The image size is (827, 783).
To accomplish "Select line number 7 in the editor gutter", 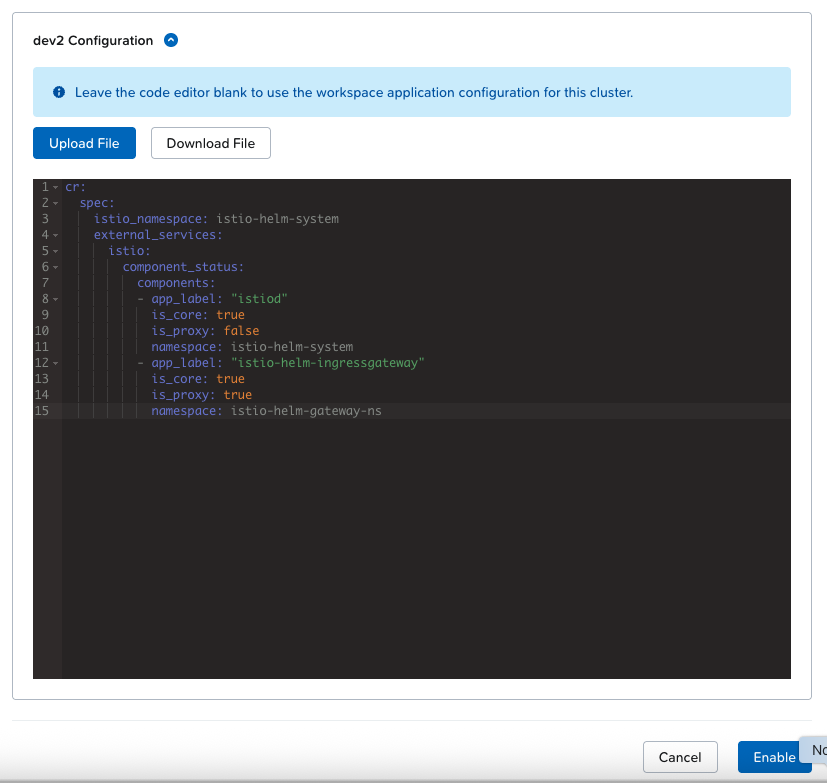I will point(44,283).
